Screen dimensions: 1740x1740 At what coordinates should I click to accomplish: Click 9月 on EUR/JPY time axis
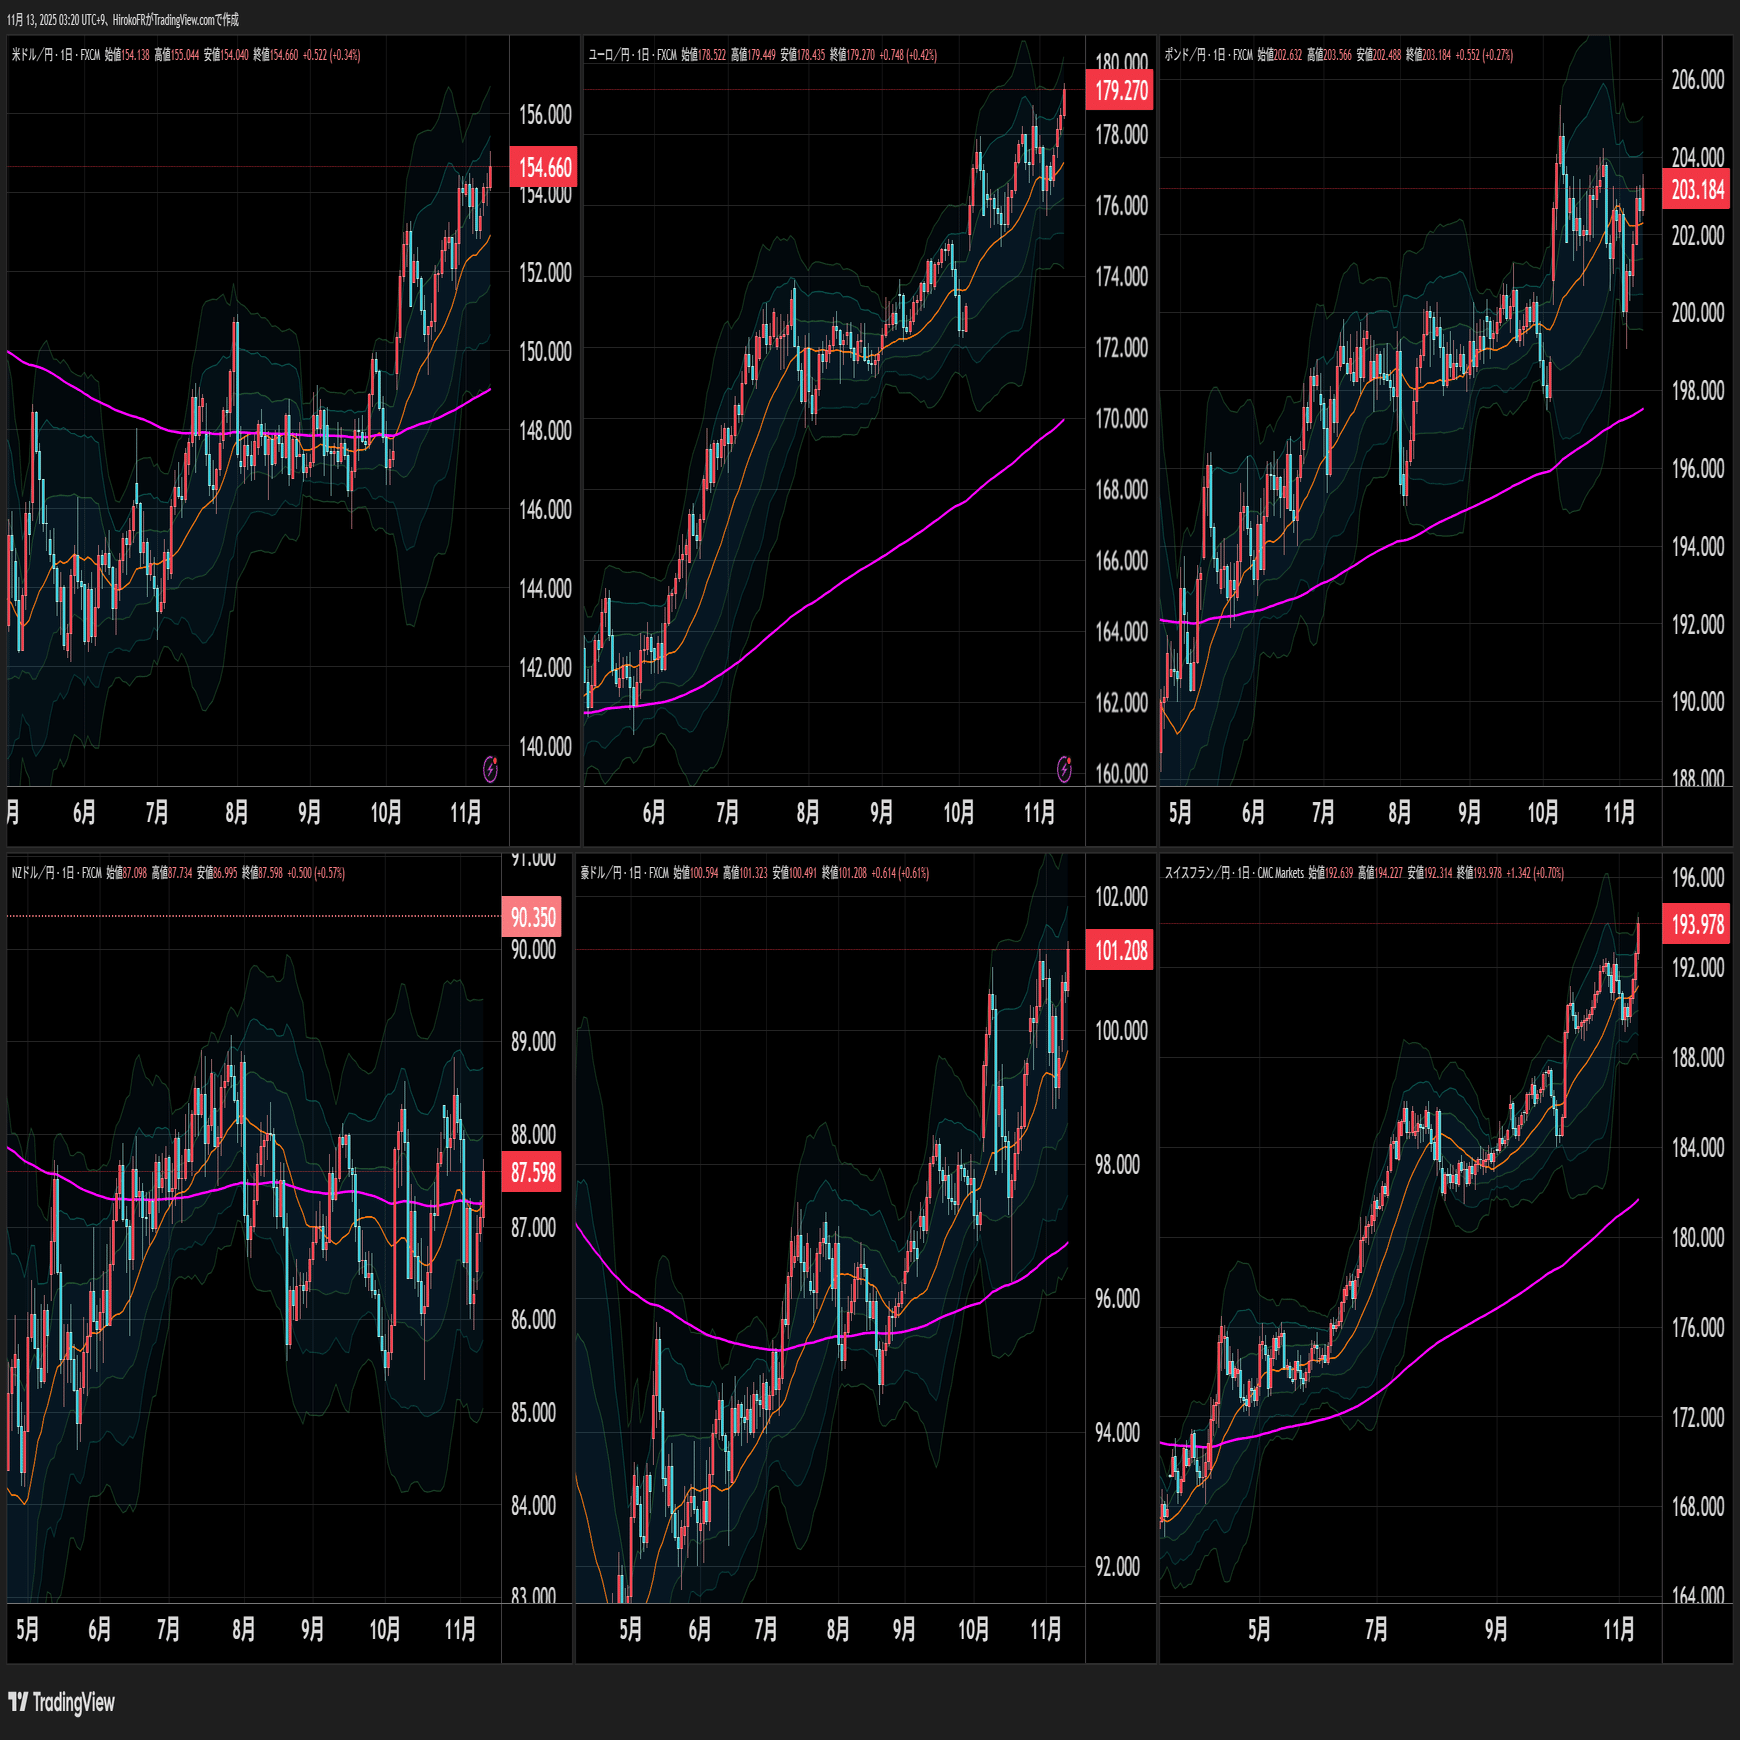pyautogui.click(x=881, y=813)
